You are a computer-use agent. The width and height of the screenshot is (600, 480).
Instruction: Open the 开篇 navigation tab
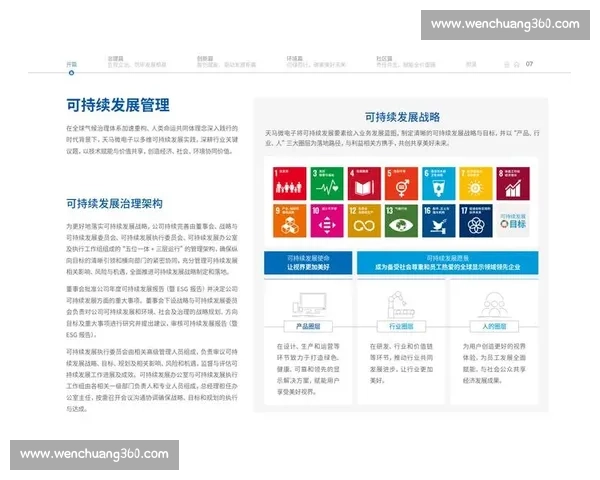pos(71,63)
